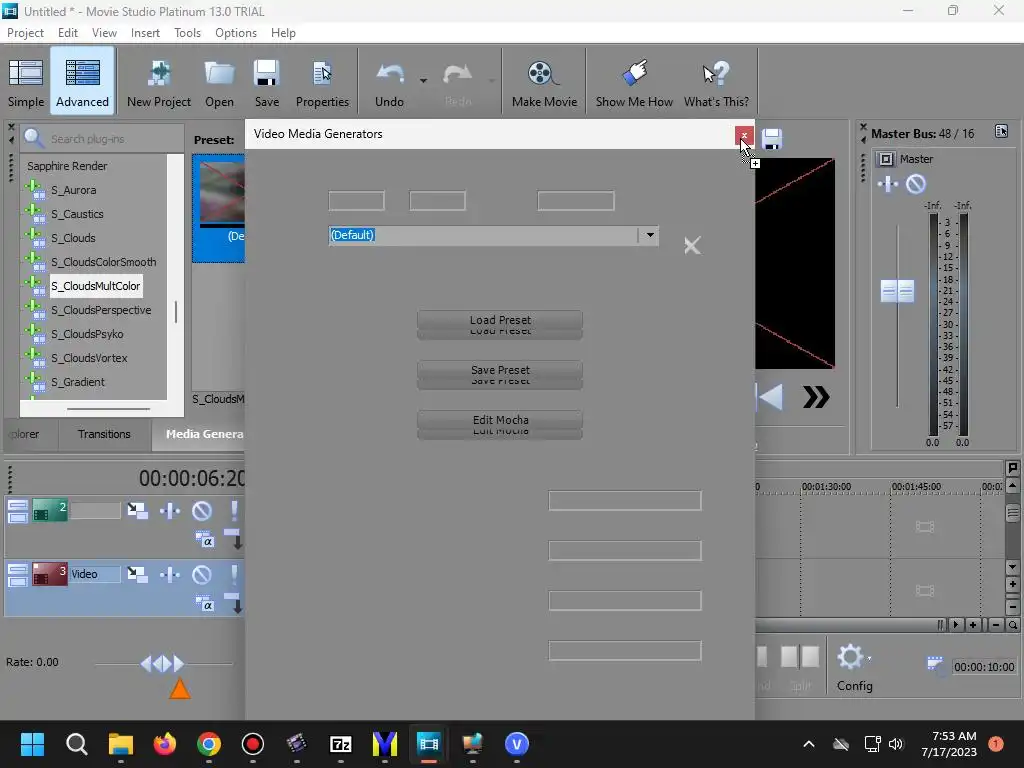Solo video track 2
Viewport: 1024px width, 768px height.
pyautogui.click(x=234, y=511)
